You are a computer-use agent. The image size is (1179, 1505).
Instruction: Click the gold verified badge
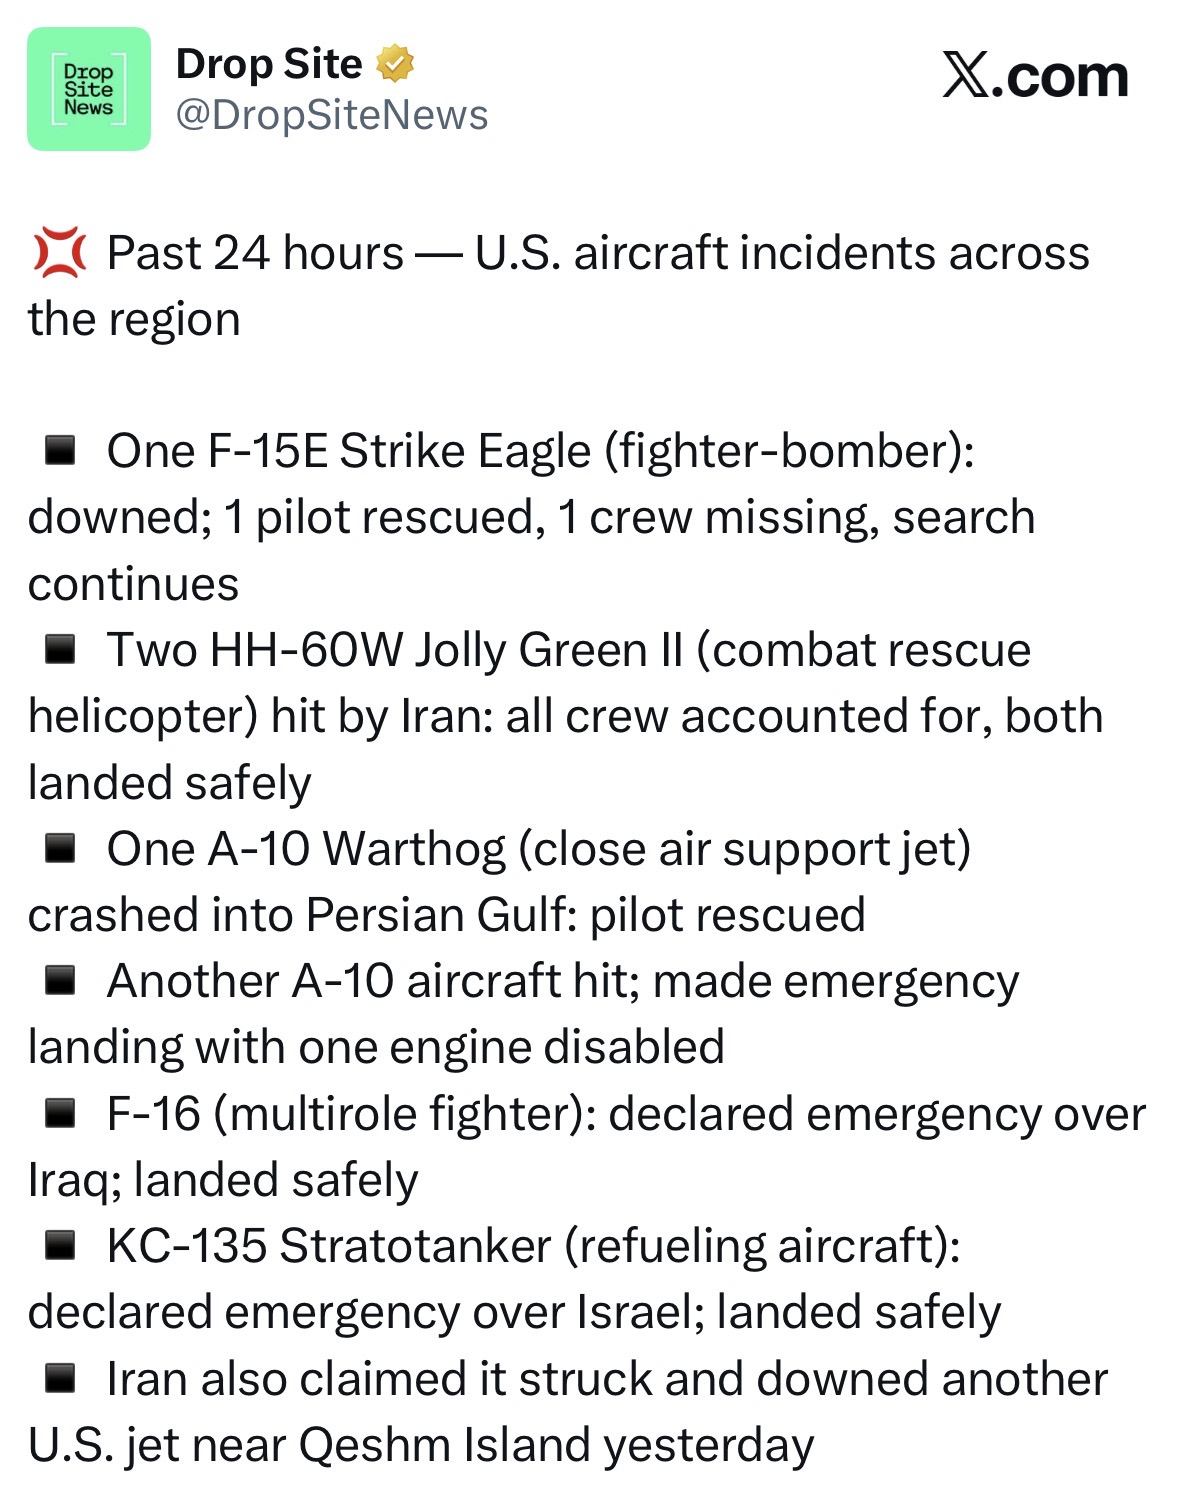tap(395, 64)
